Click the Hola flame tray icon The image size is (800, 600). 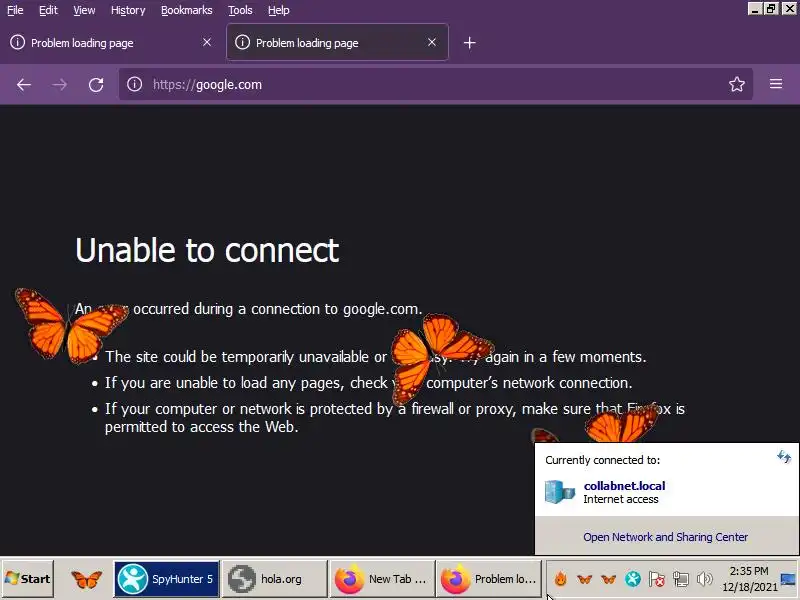[561, 579]
